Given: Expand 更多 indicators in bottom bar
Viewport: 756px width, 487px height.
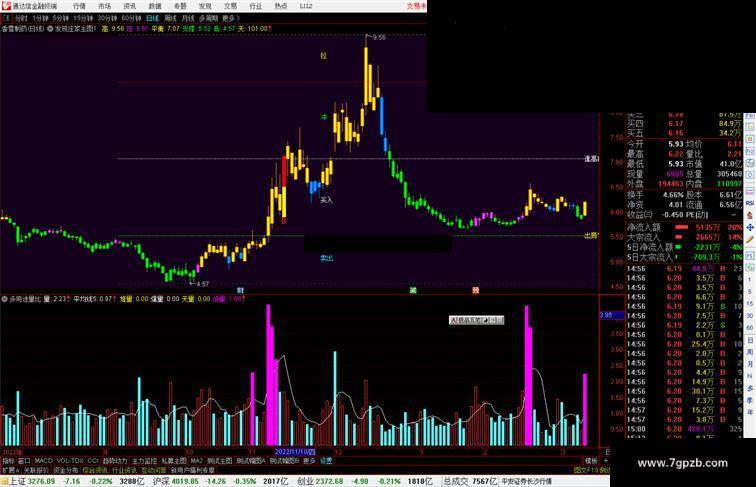Looking at the screenshot, I should [309, 461].
